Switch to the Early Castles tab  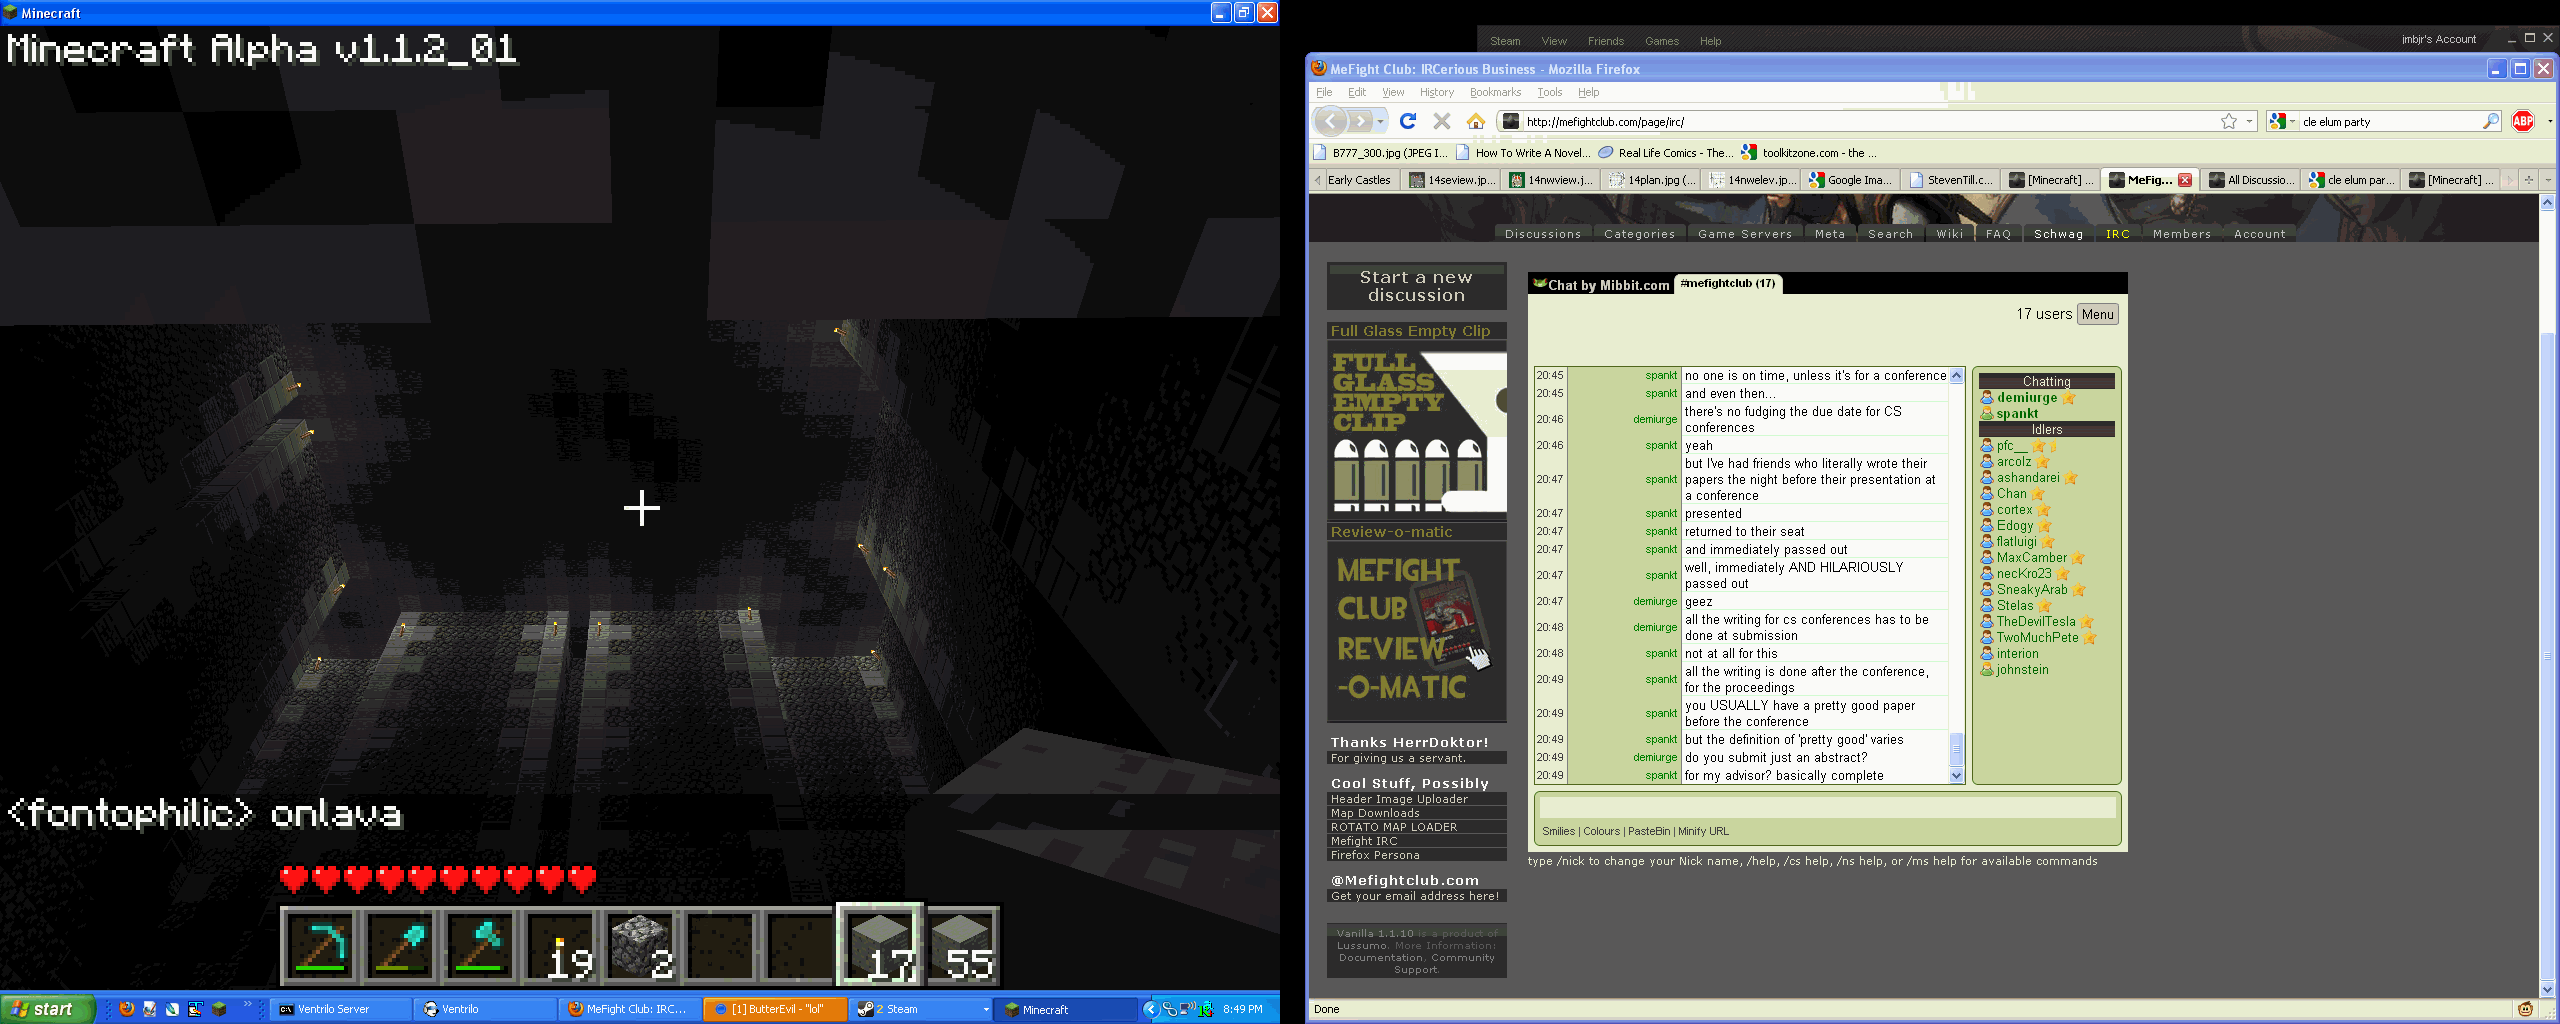tap(1359, 180)
